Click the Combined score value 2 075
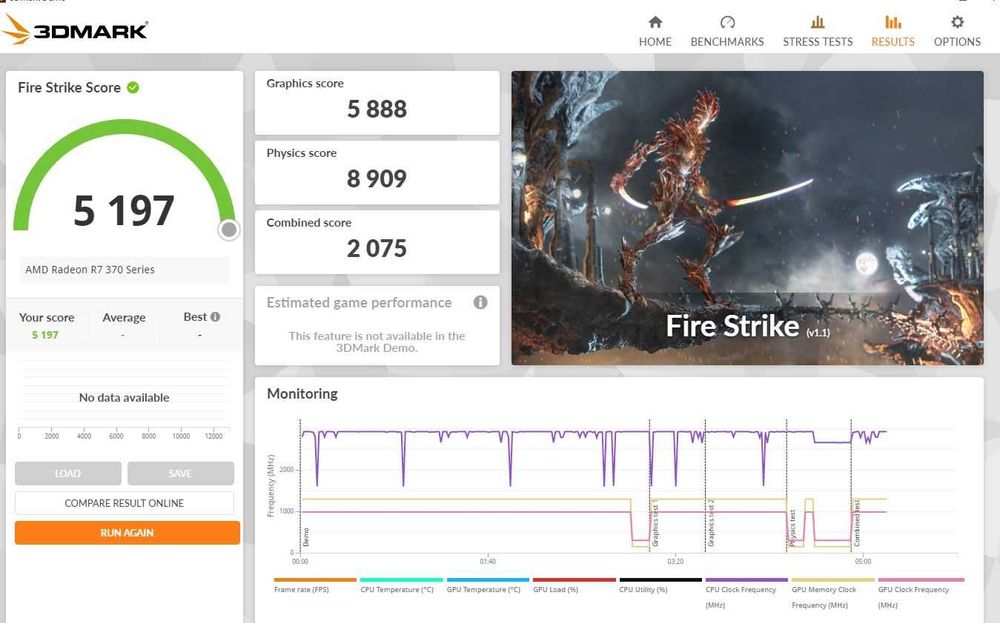Screen dimensions: 1000x623 coord(377,248)
